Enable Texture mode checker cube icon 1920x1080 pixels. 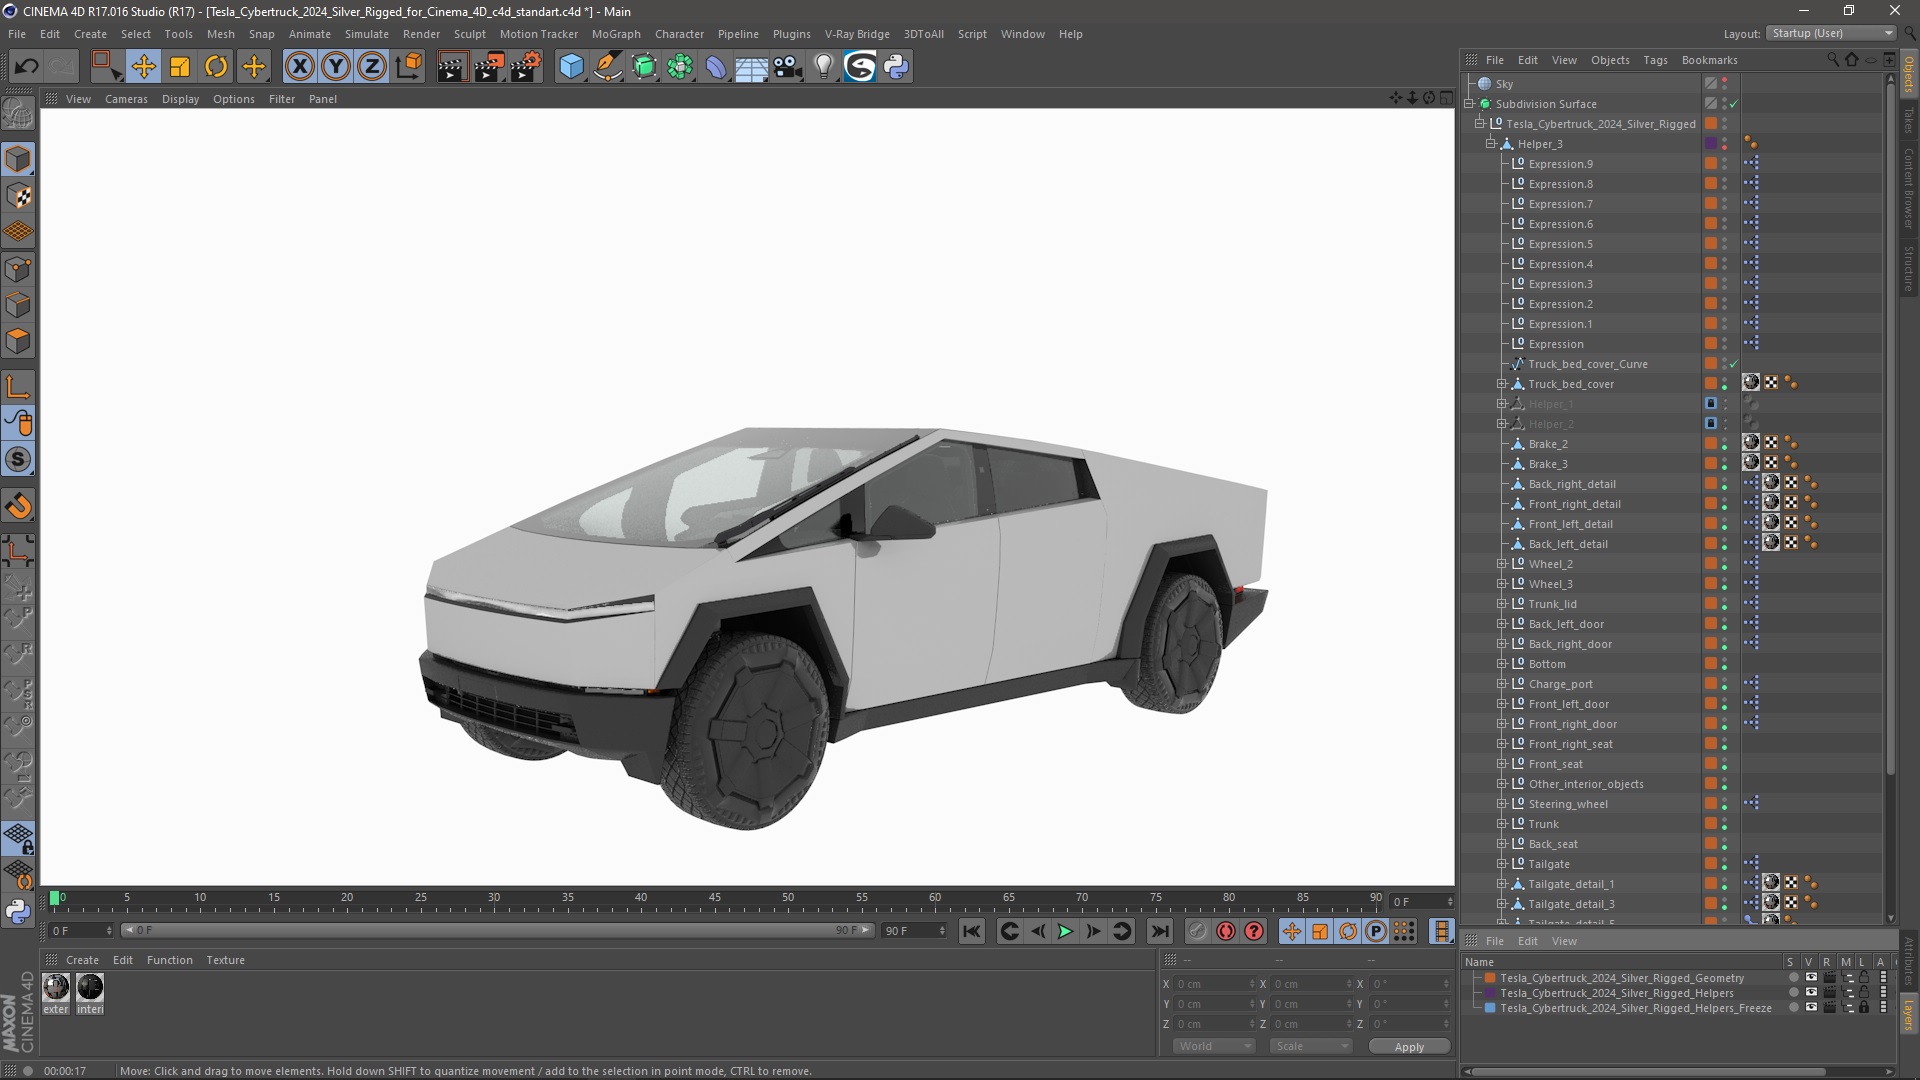pos(18,196)
